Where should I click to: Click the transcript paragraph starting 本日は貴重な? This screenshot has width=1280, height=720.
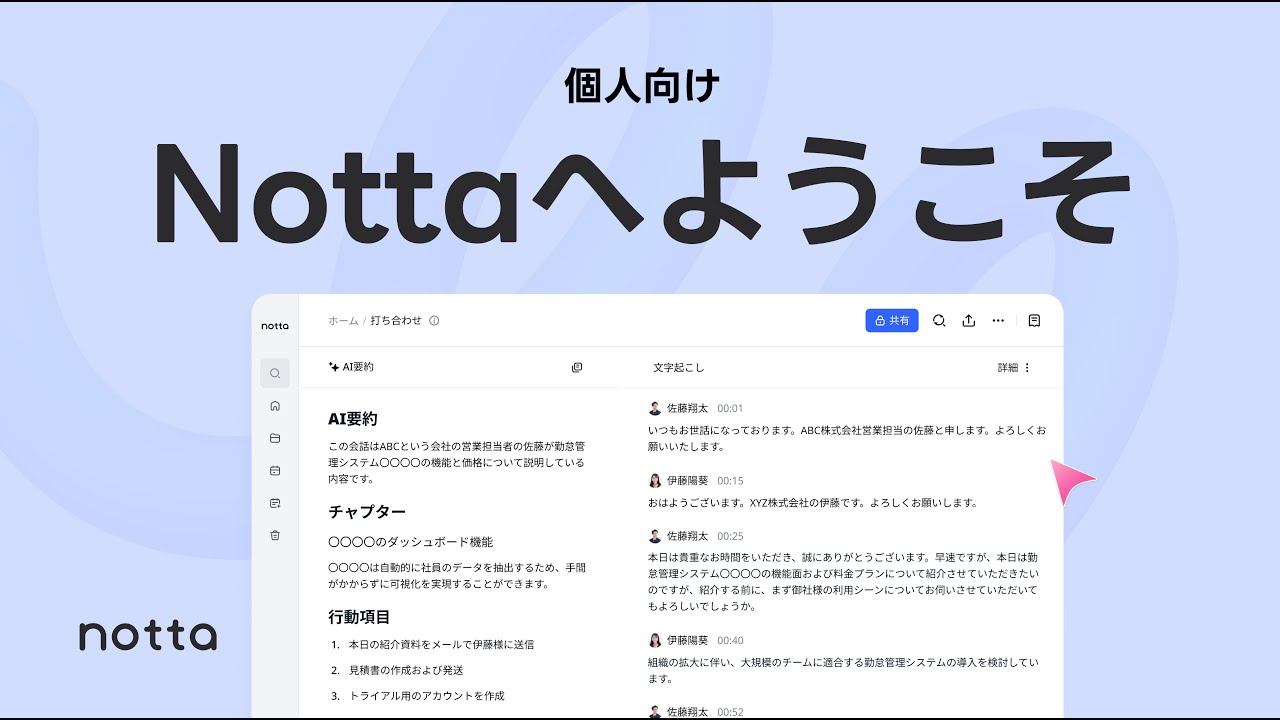[x=843, y=582]
